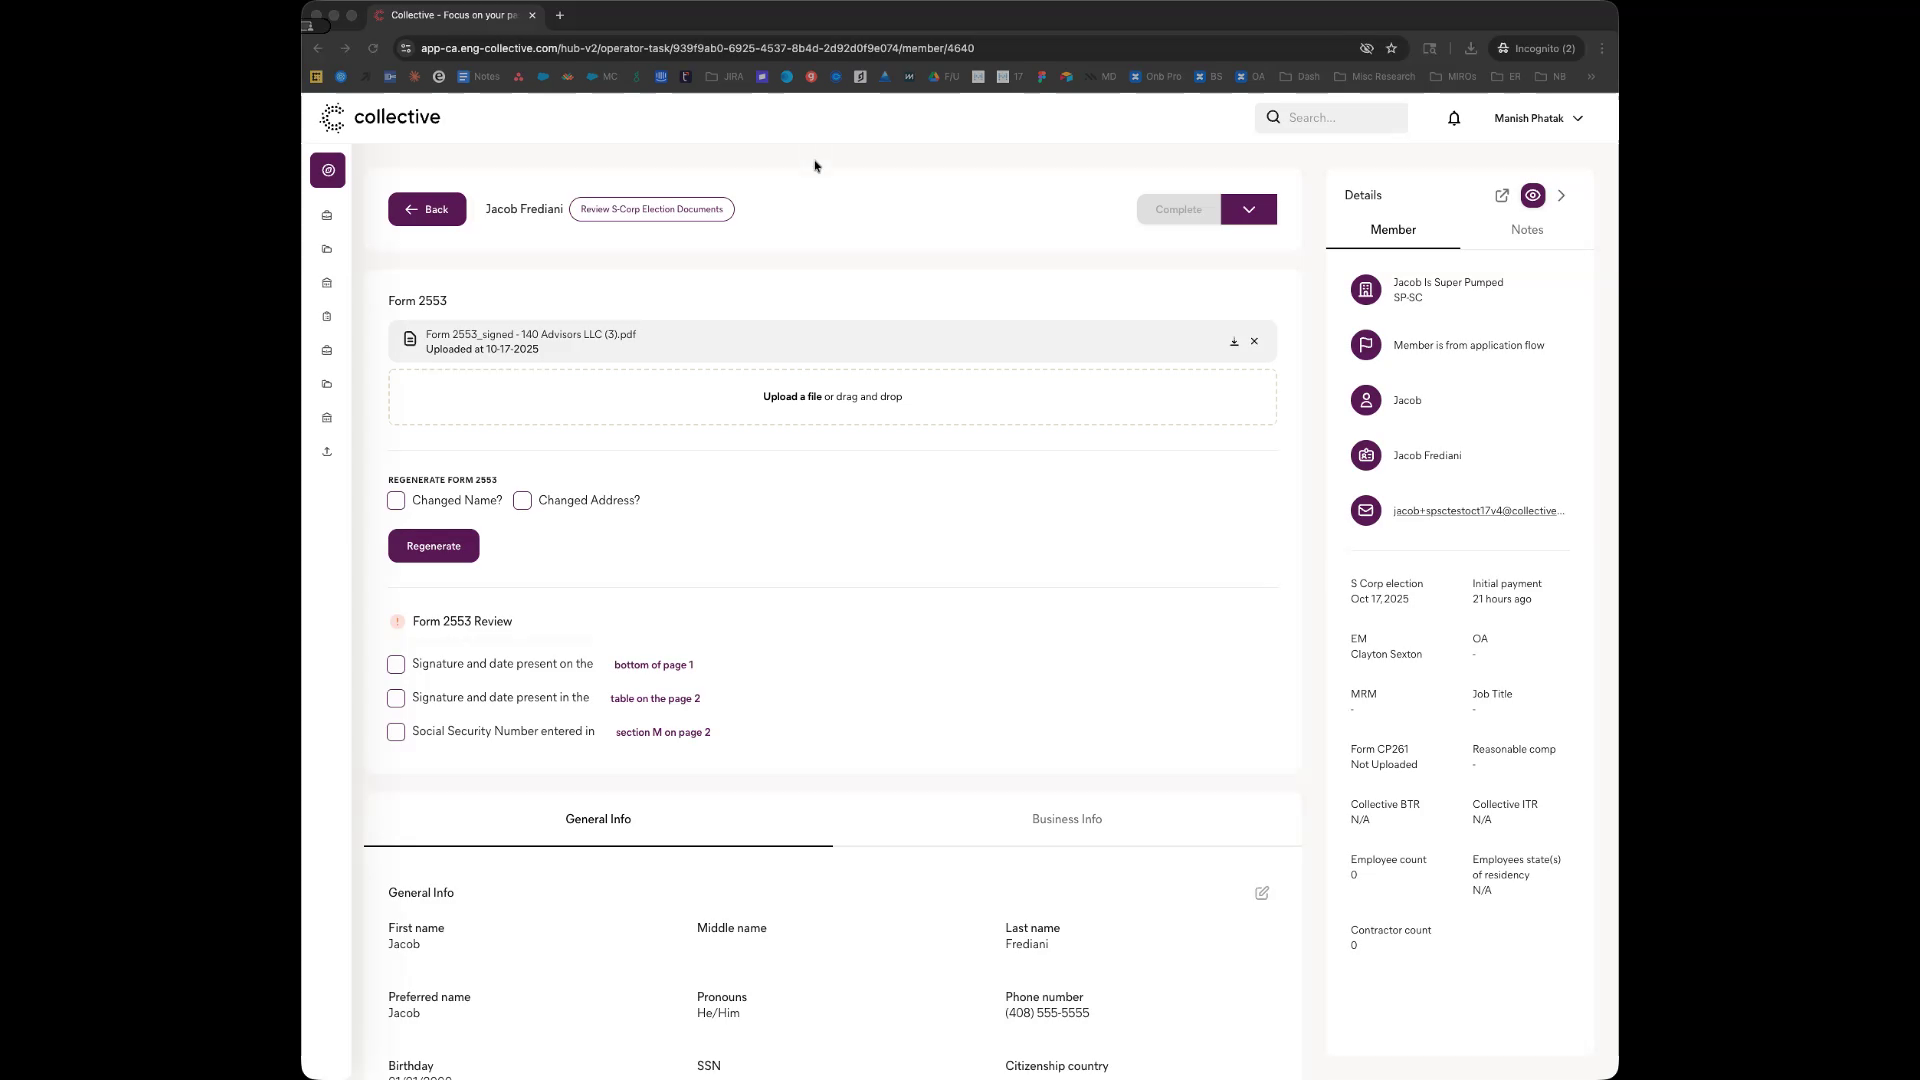Click the notifications bell icon
1920x1080 pixels.
1454,118
